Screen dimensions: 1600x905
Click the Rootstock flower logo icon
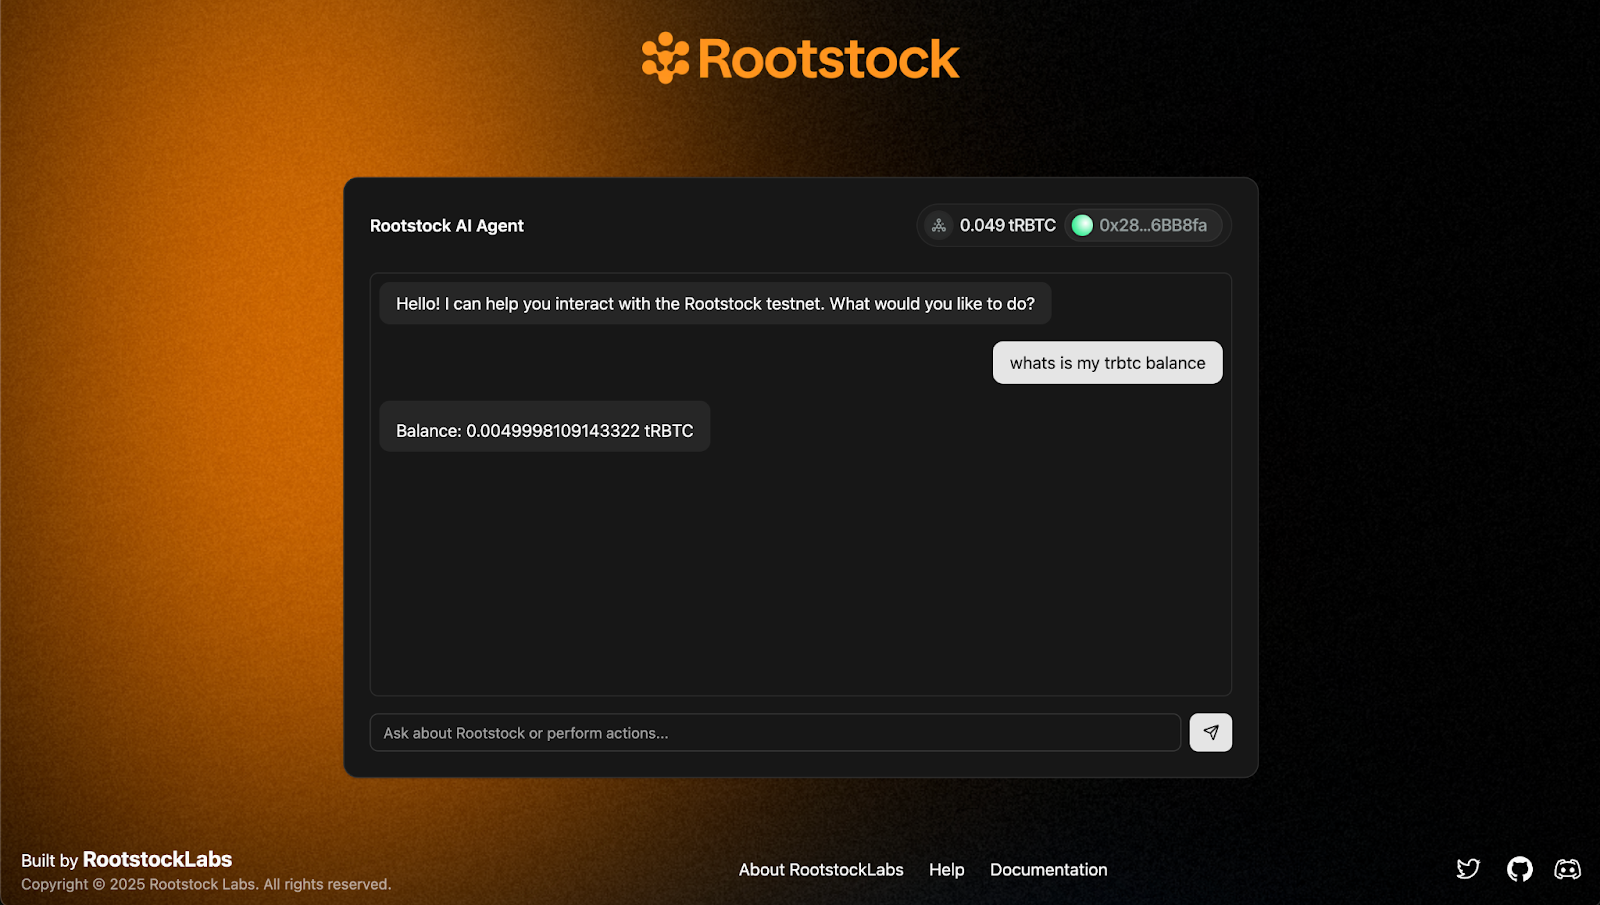pyautogui.click(x=665, y=58)
